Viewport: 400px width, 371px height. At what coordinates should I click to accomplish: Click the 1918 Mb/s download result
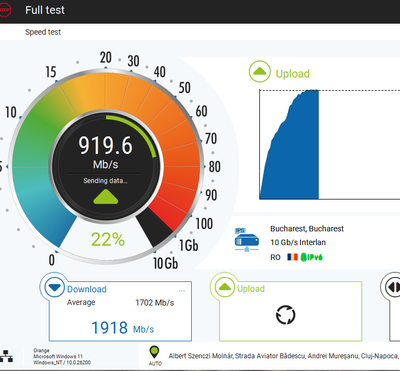click(x=122, y=328)
